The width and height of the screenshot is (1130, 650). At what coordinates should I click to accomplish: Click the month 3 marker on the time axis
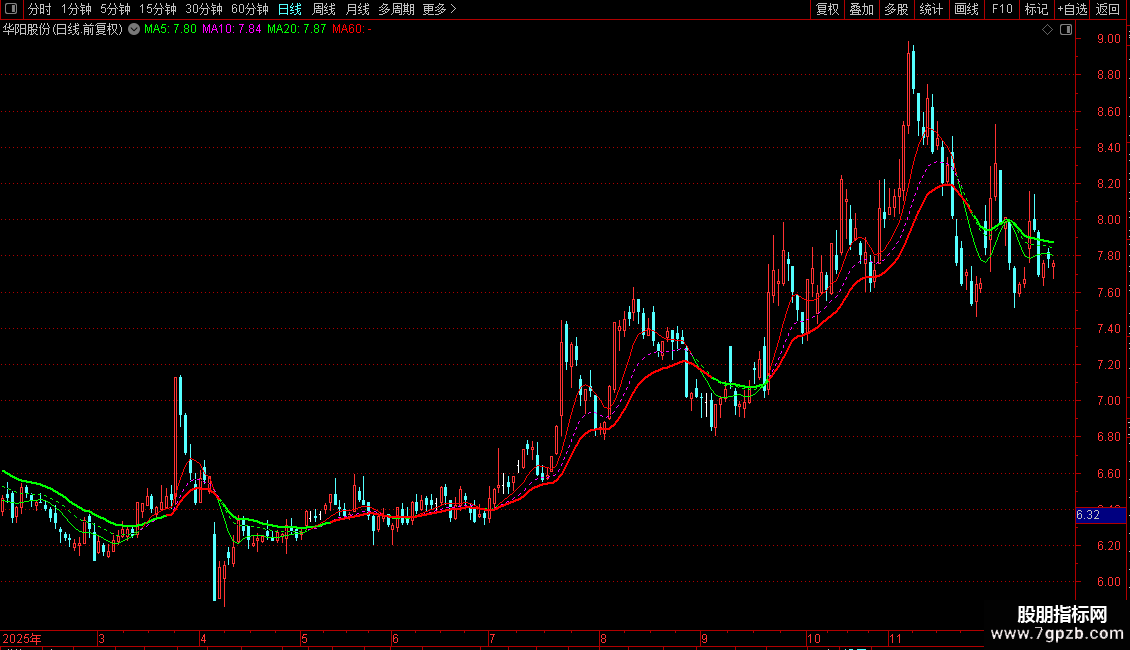102,638
